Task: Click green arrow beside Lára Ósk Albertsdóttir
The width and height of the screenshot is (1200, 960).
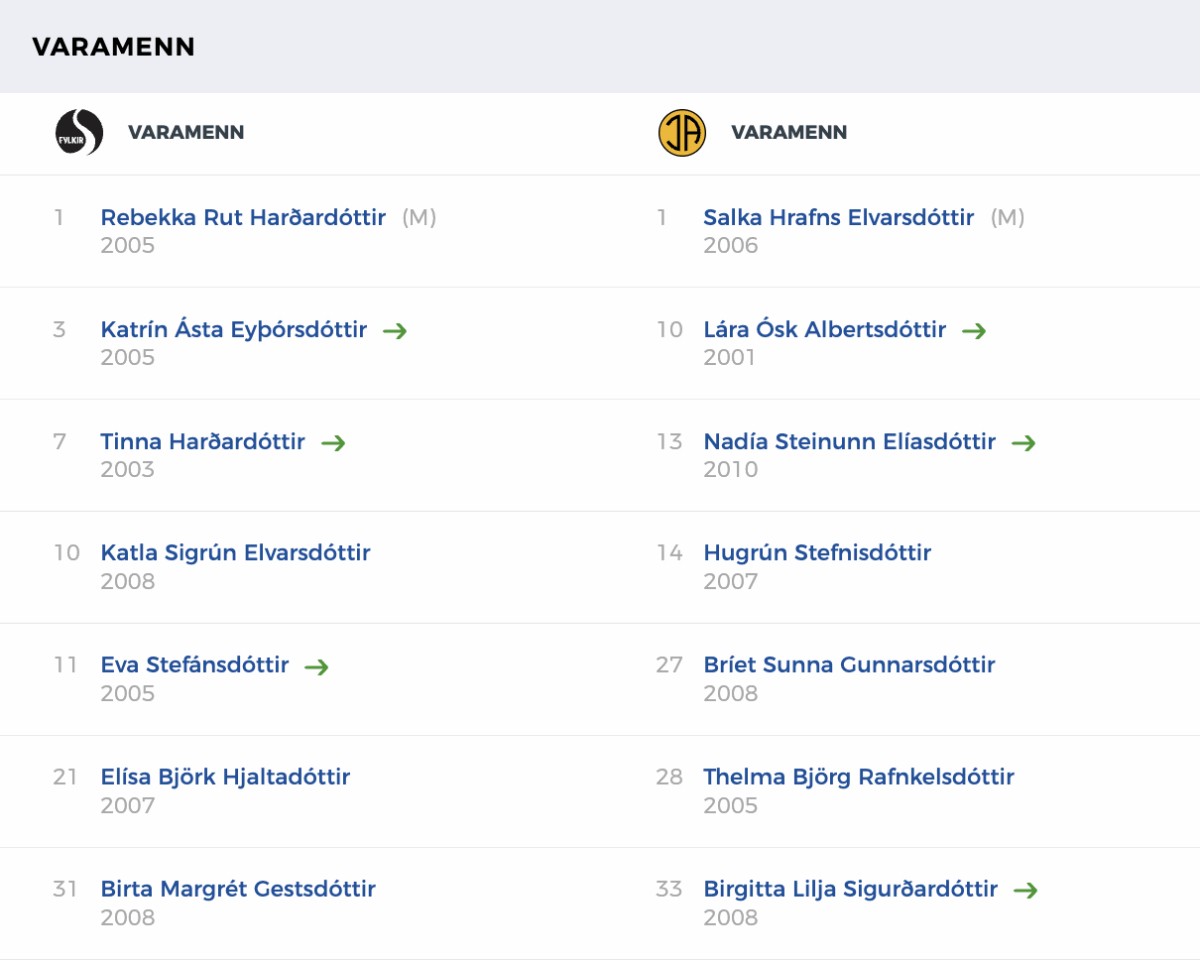Action: [974, 330]
